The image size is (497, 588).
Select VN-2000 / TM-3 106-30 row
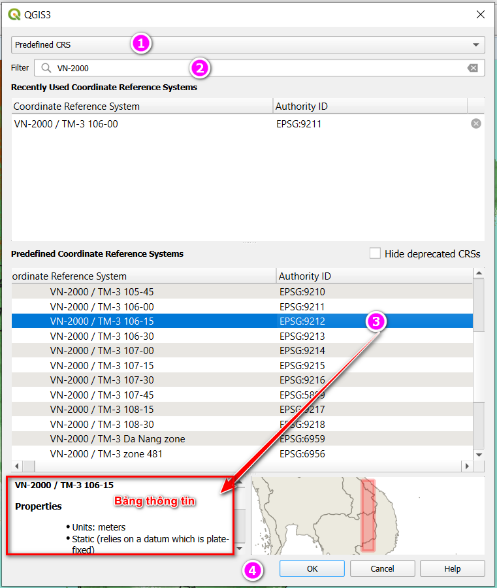coord(242,336)
